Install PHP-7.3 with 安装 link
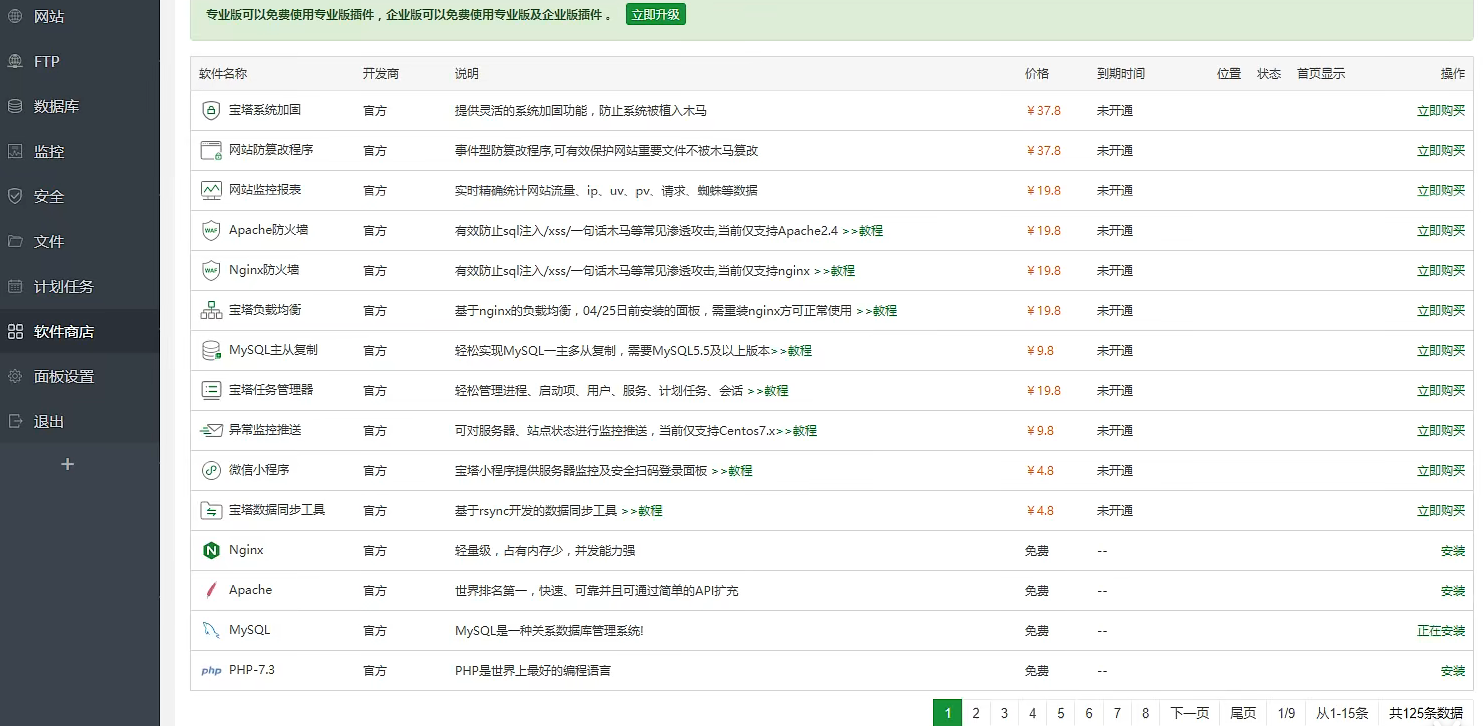1483x726 pixels. pos(1453,671)
